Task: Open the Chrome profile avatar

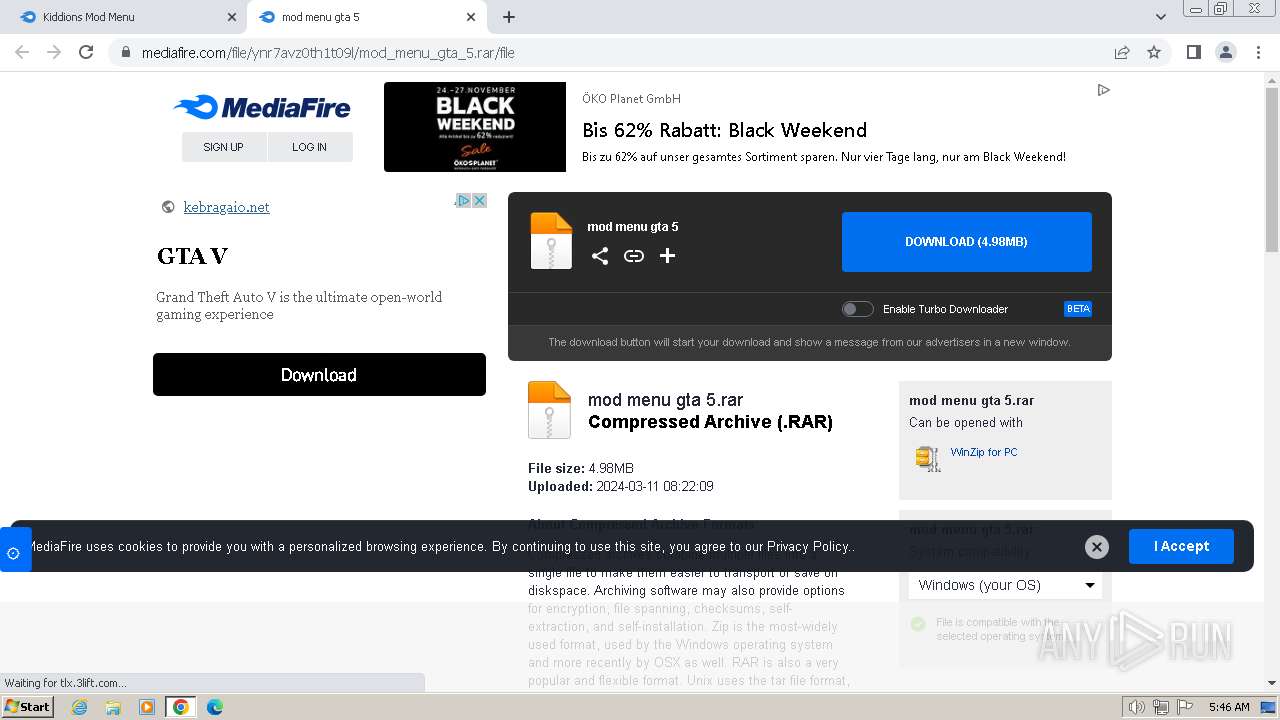Action: (x=1225, y=52)
